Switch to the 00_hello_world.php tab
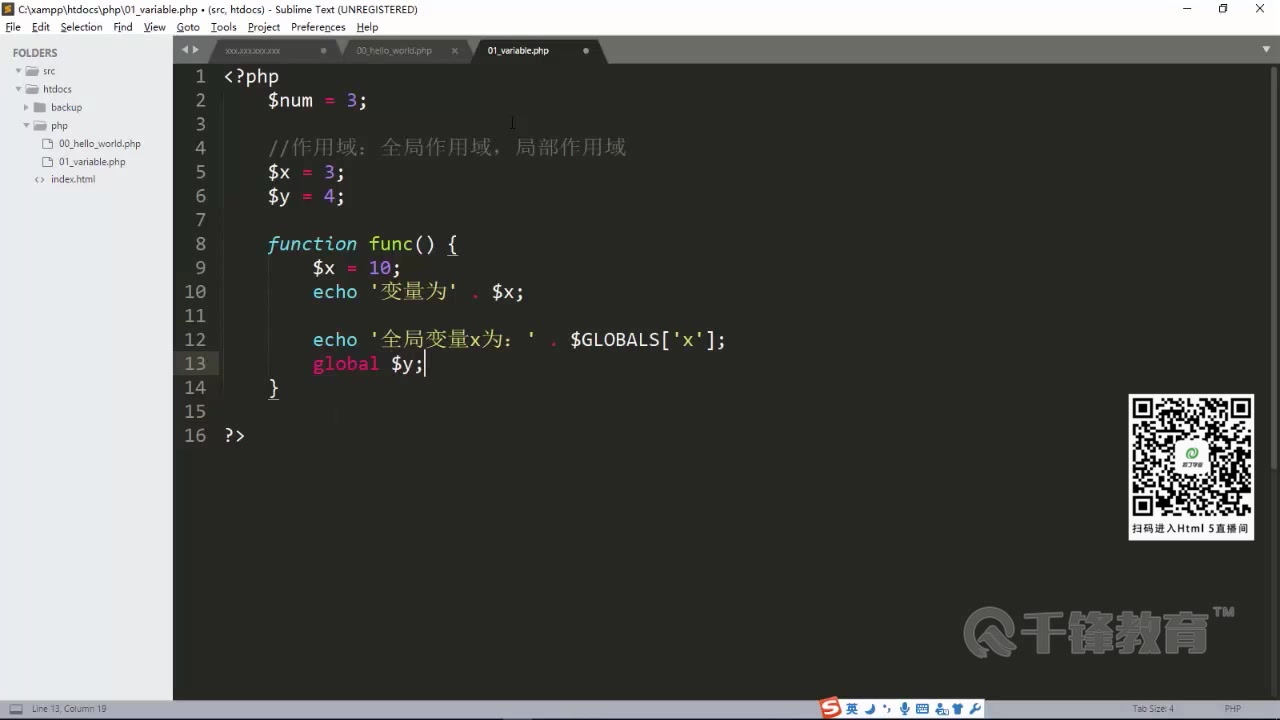 tap(393, 50)
